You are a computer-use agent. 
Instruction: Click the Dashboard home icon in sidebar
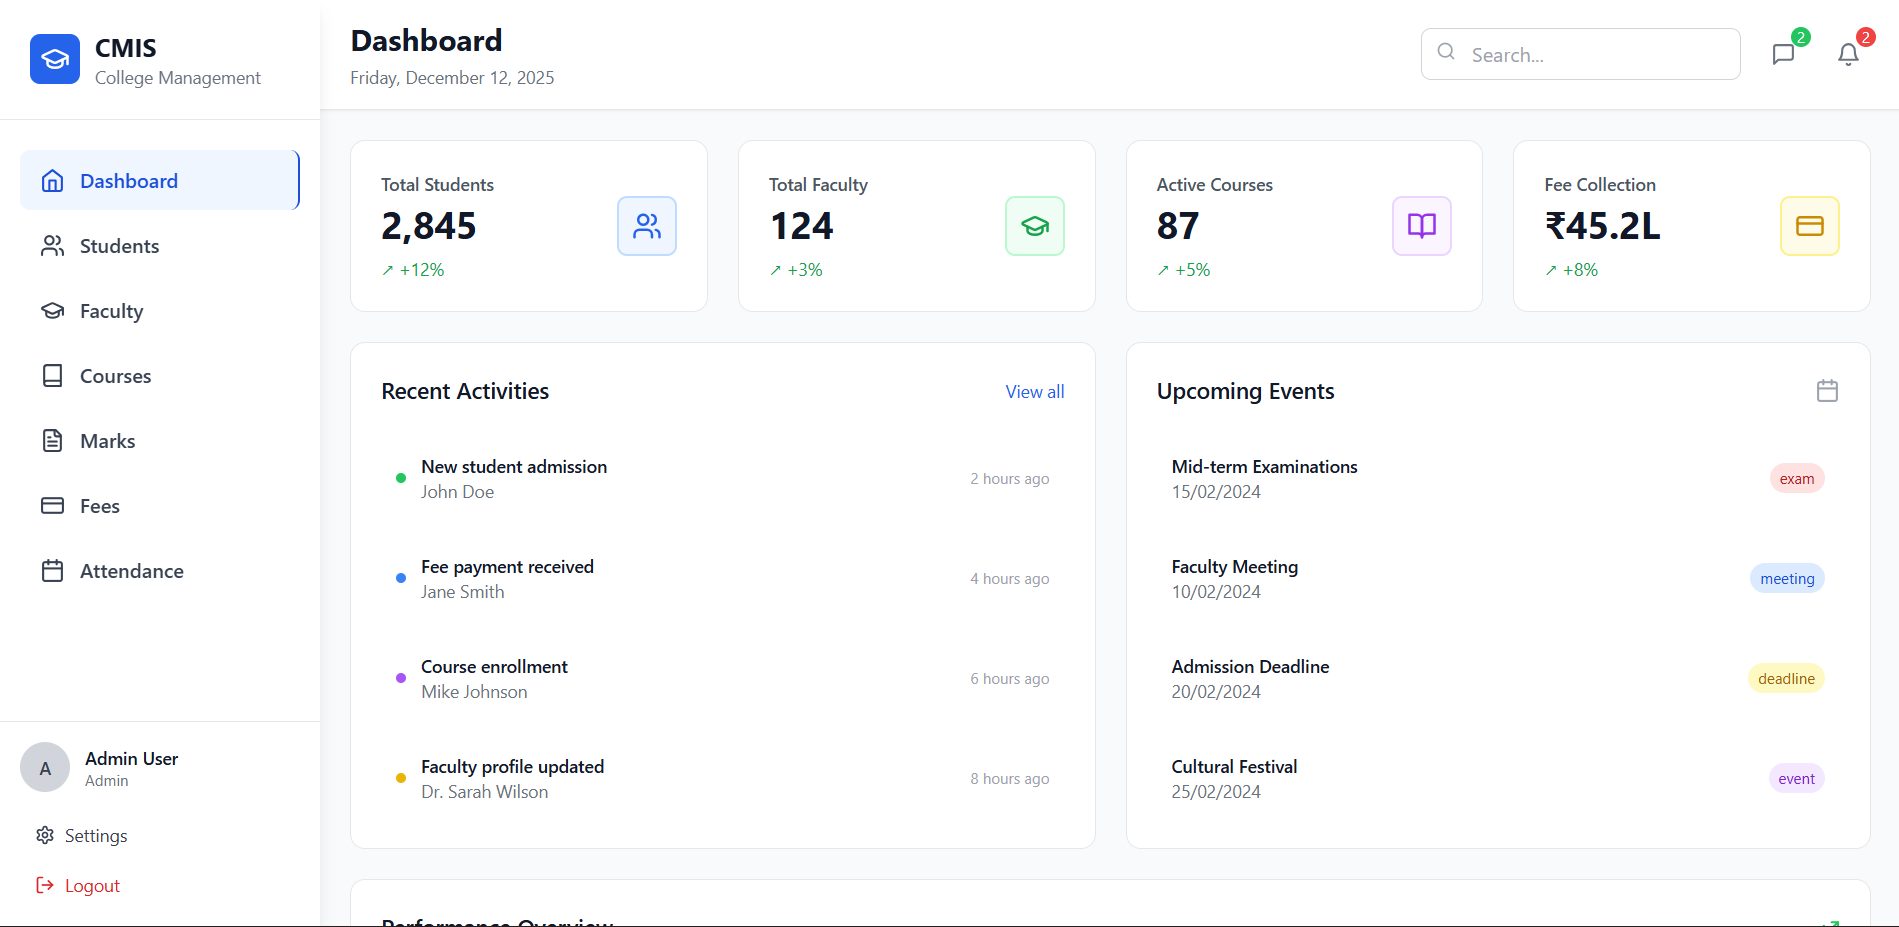click(53, 181)
